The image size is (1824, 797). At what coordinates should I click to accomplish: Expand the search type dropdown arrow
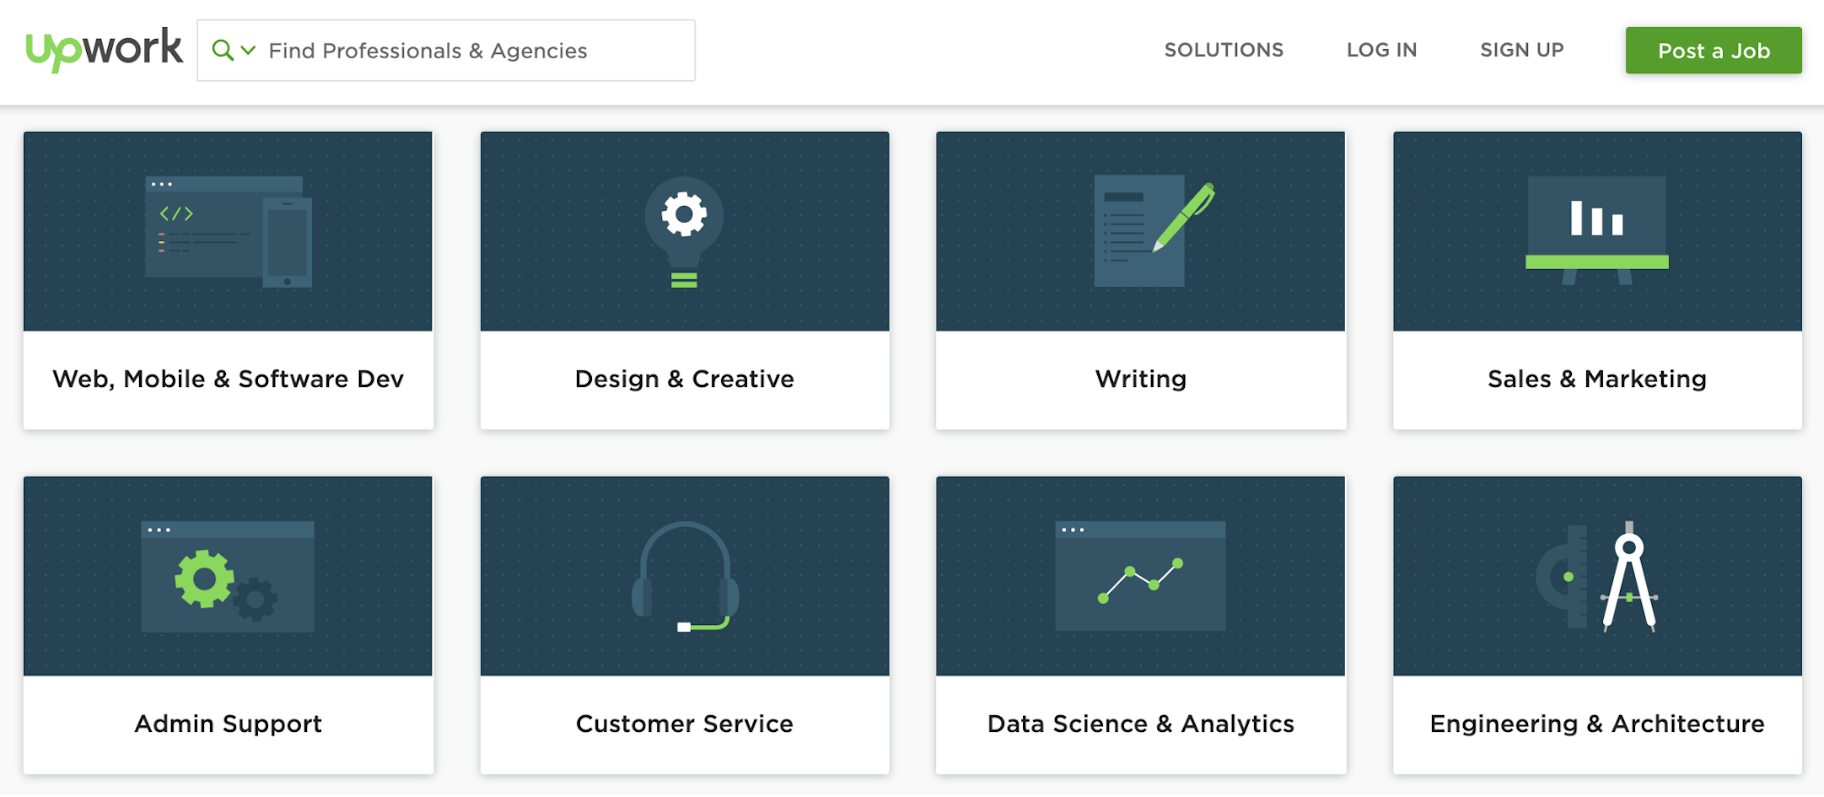tap(249, 50)
